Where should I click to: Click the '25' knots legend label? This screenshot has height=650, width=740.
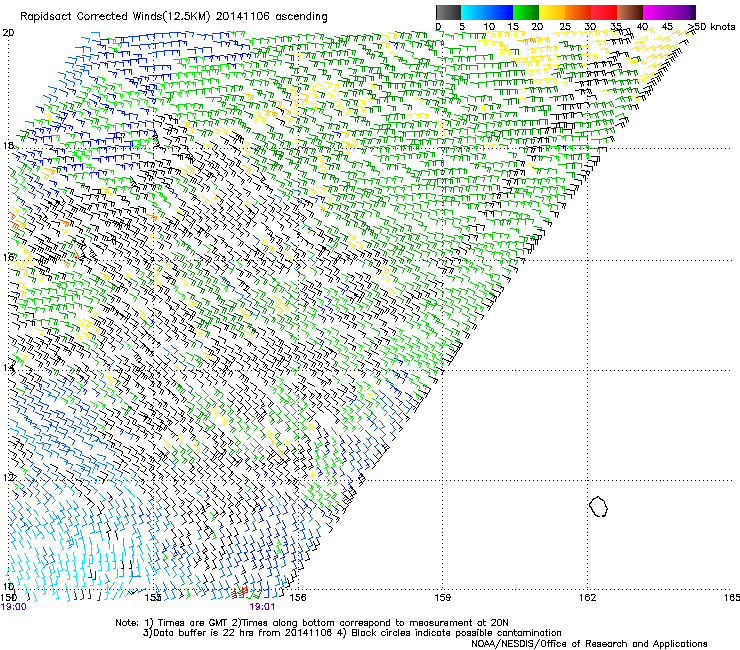[x=564, y=27]
